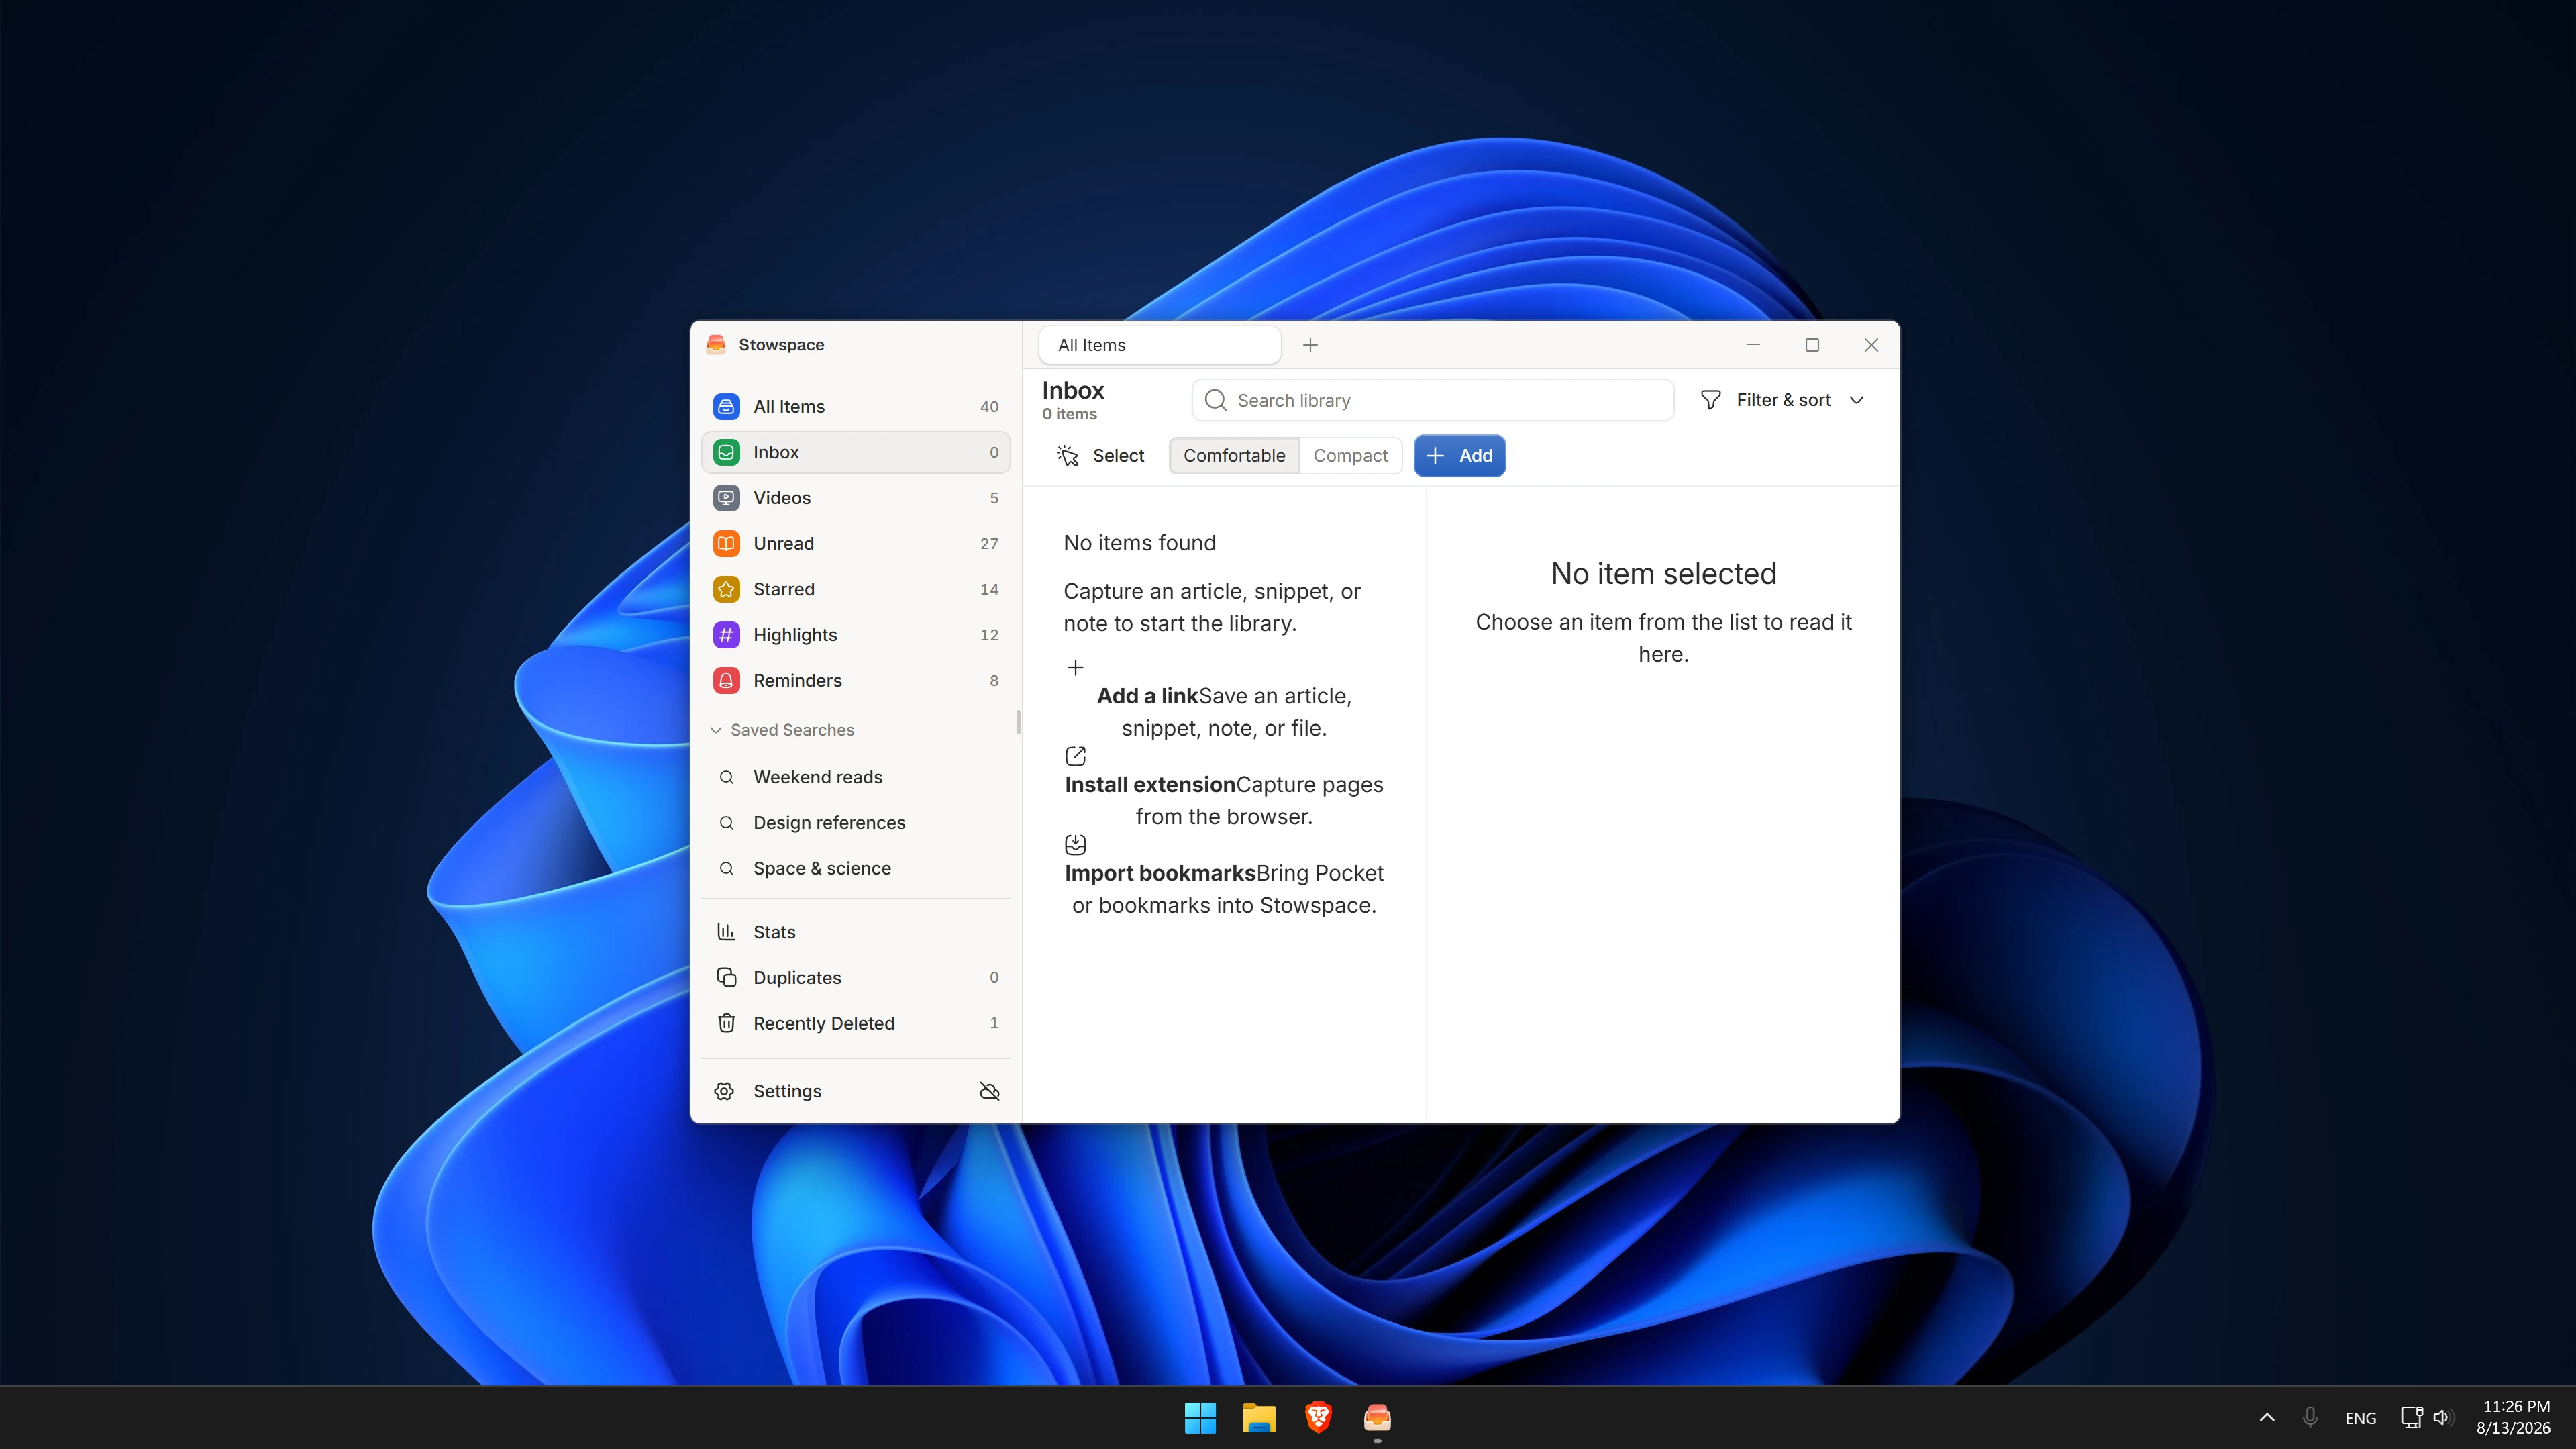
Task: Switch to Compact density view
Action: click(x=1350, y=456)
